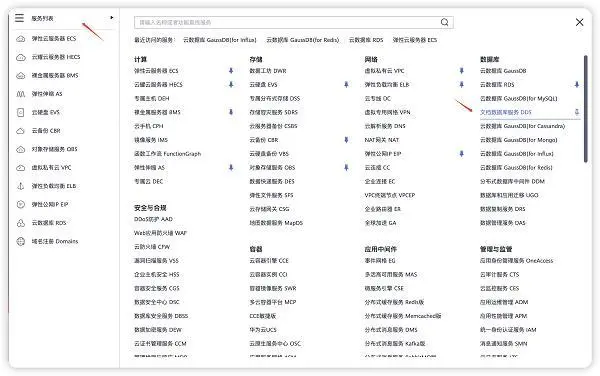Open 云数据库 GaussDB(for Cassandra)

522,126
